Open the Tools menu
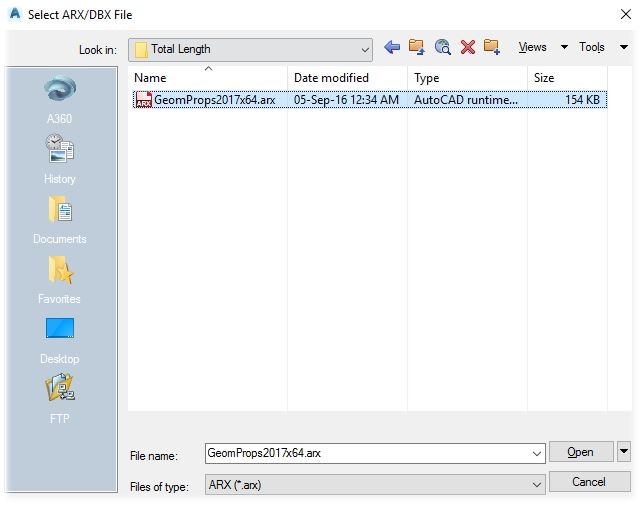Screen dimensions: 641x505 click(x=592, y=47)
